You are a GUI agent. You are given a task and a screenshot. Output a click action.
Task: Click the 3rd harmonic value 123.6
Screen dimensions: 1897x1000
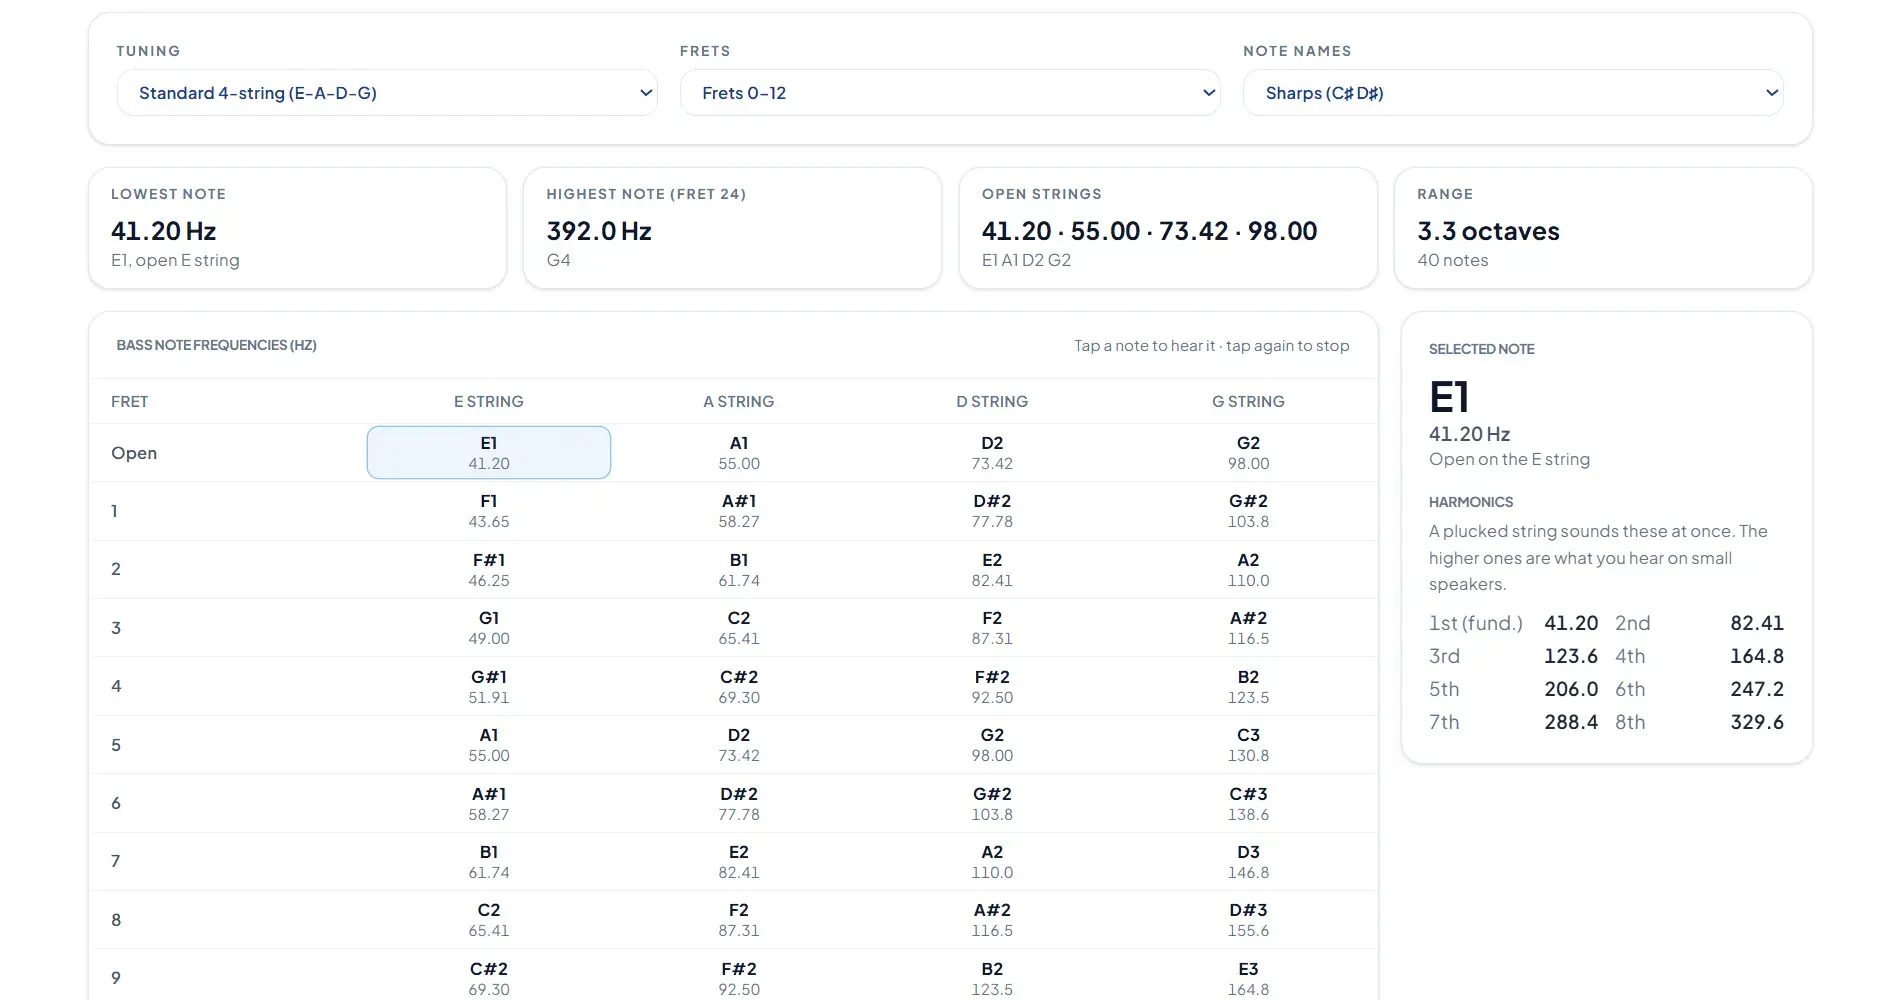pos(1571,656)
